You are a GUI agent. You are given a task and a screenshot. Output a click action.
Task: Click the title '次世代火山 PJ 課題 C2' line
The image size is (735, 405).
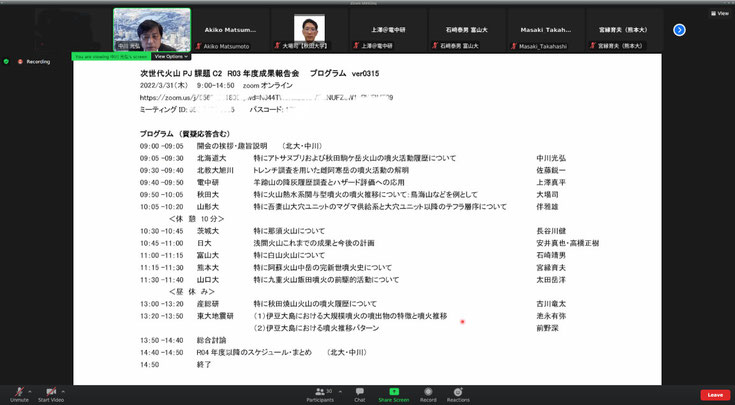click(x=259, y=73)
